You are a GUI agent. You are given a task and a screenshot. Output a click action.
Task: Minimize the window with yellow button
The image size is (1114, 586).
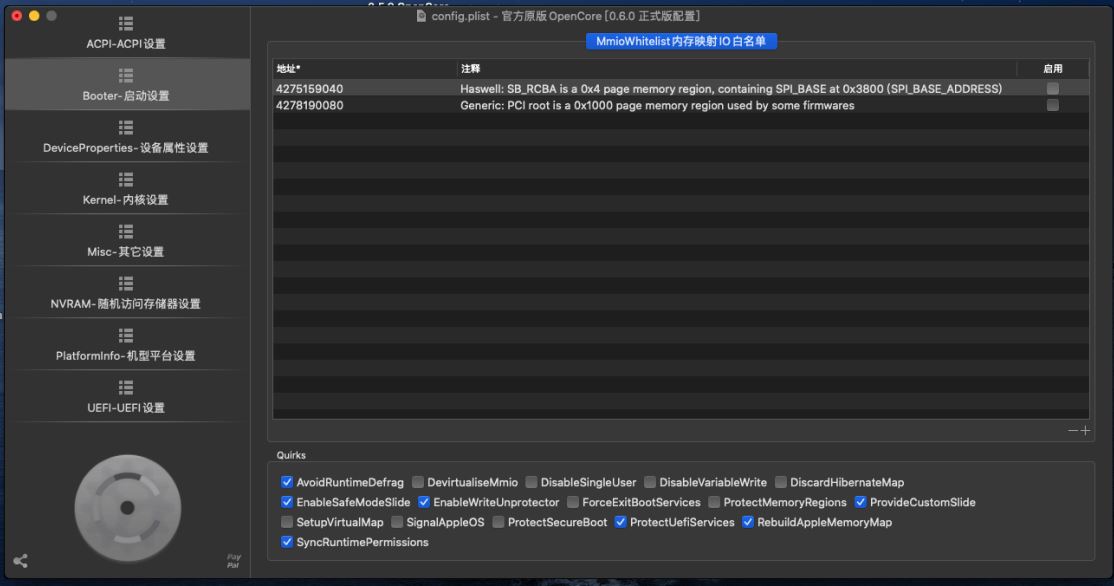point(34,16)
